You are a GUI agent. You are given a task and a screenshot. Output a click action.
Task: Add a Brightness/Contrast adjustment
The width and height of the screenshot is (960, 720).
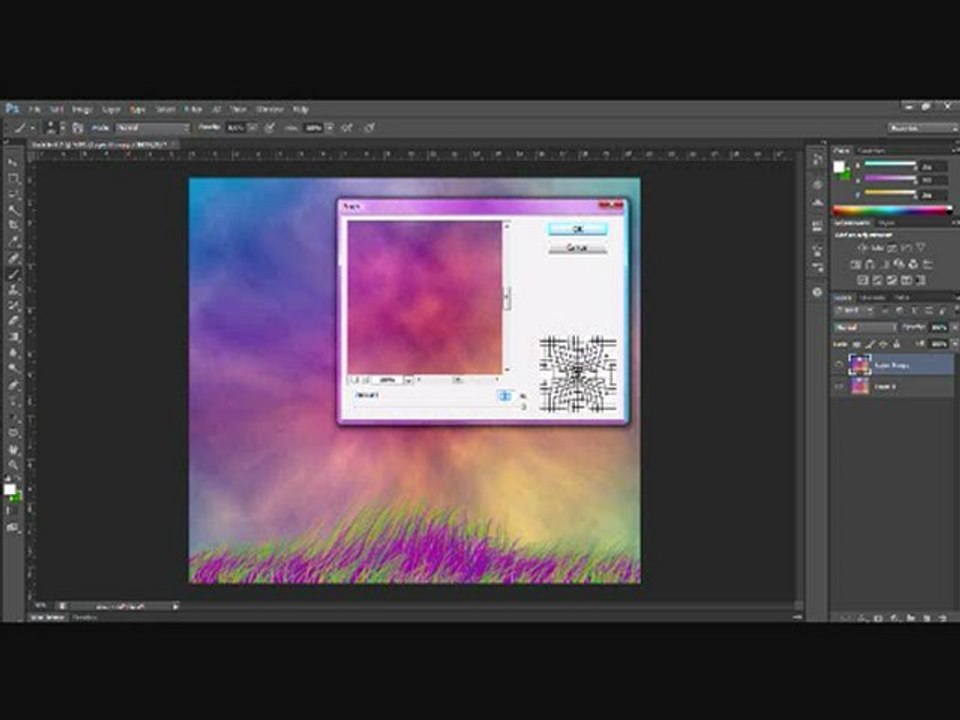(863, 248)
